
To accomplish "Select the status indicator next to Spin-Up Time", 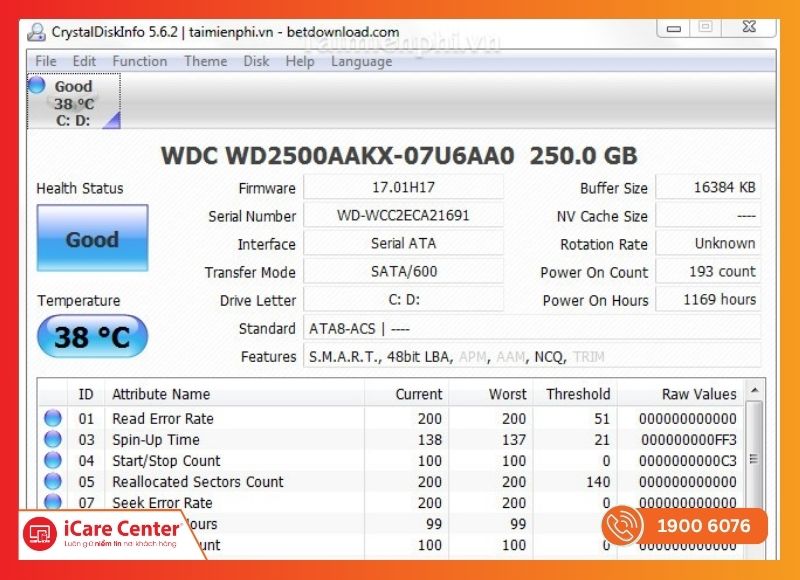I will (x=53, y=439).
